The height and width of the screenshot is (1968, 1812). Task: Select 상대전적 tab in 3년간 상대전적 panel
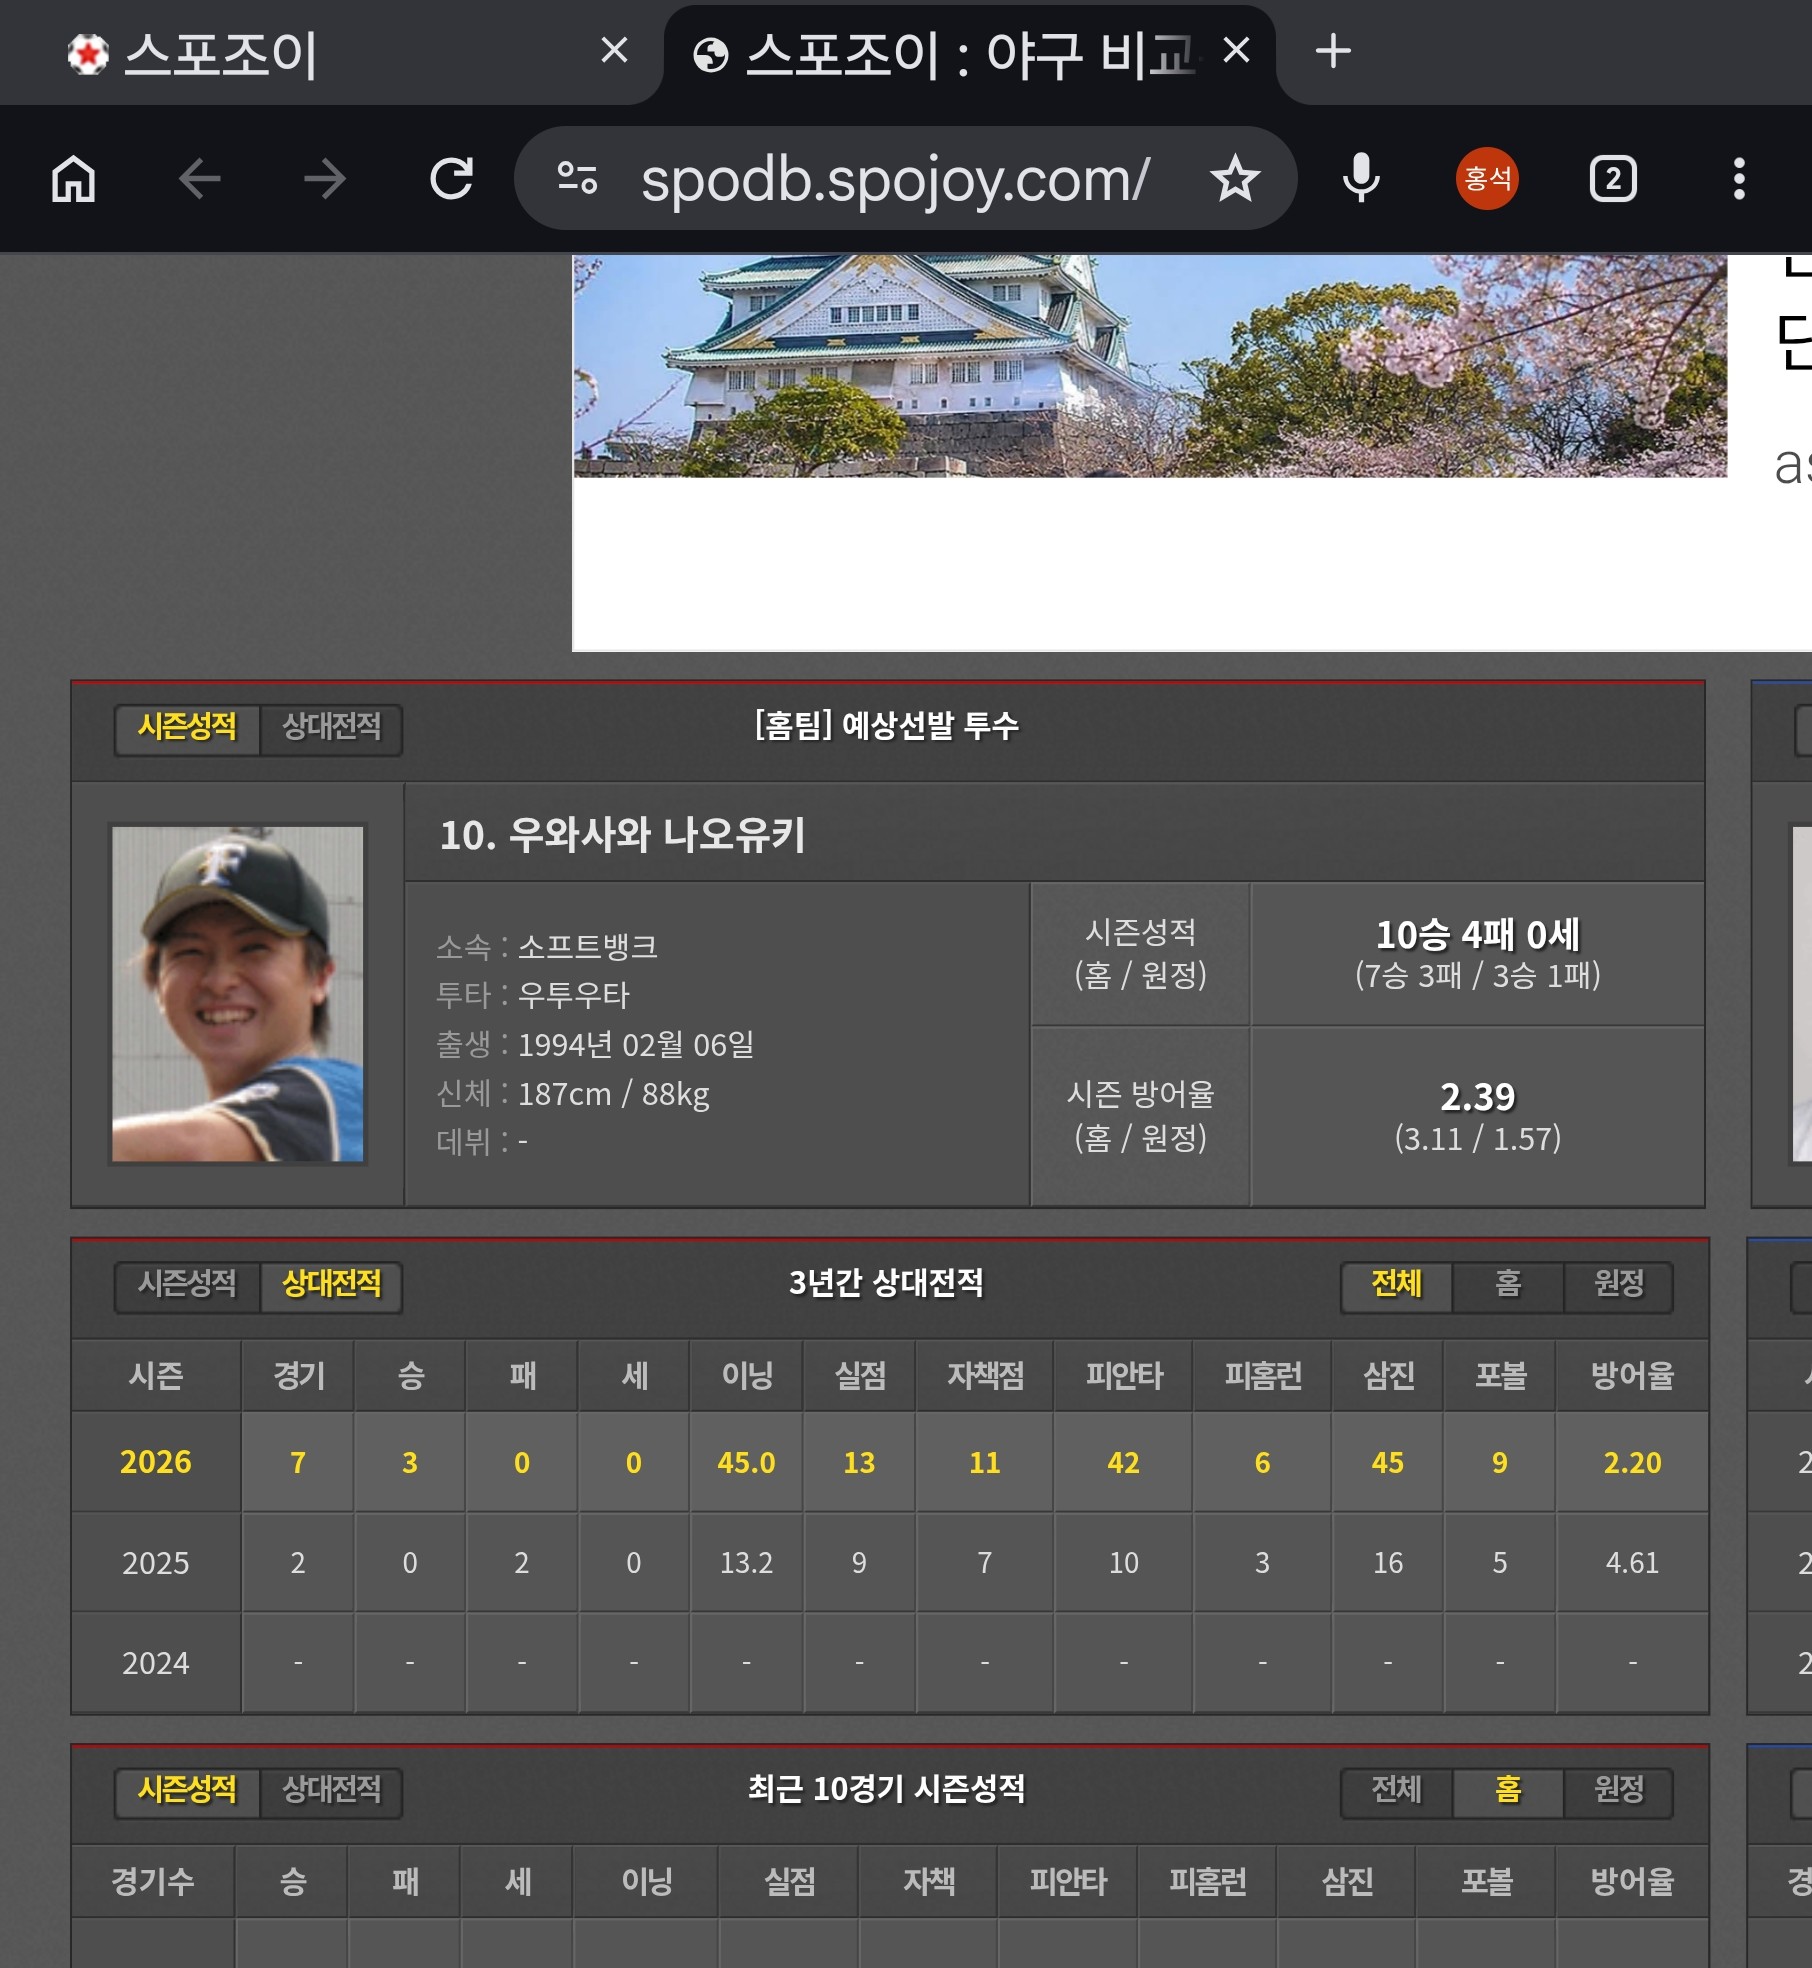click(x=332, y=1284)
